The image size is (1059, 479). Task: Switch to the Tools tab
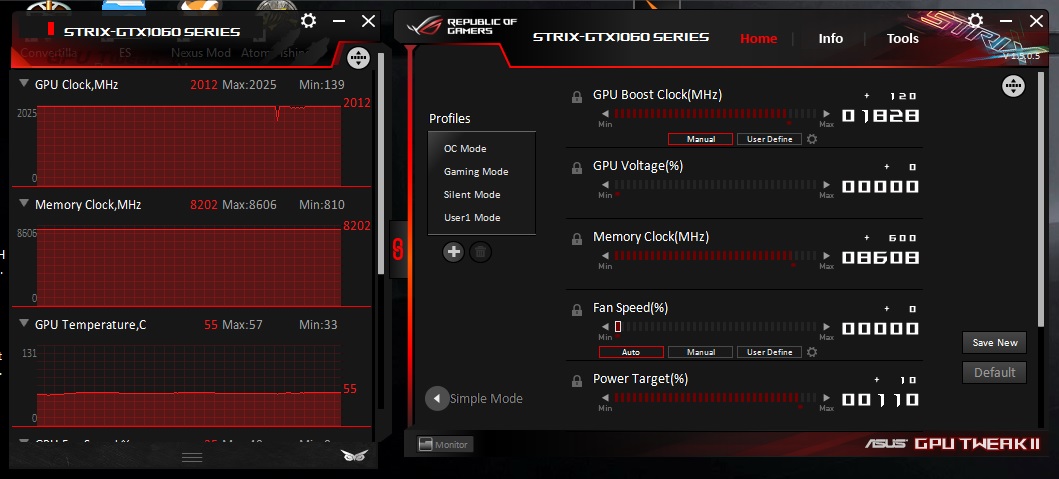[x=902, y=39]
